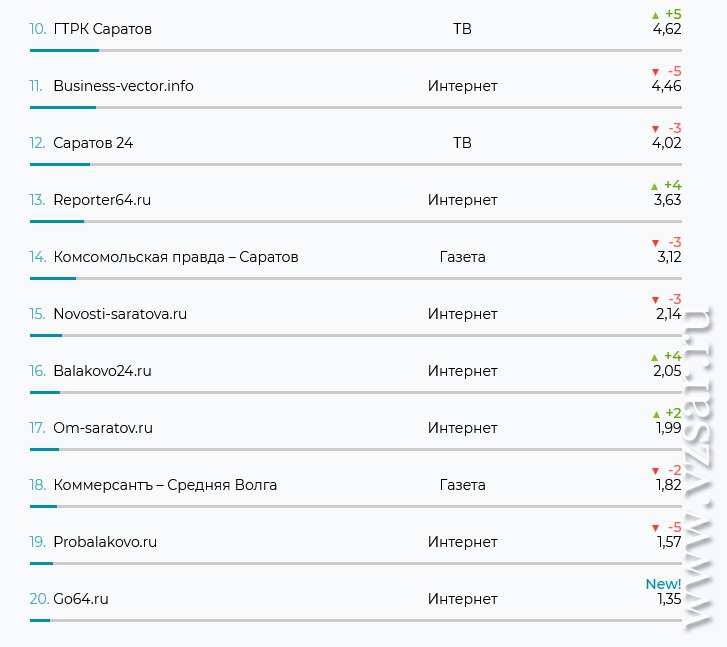Click the red down arrow in the Саратов 24 row
The width and height of the screenshot is (727, 647).
point(655,129)
